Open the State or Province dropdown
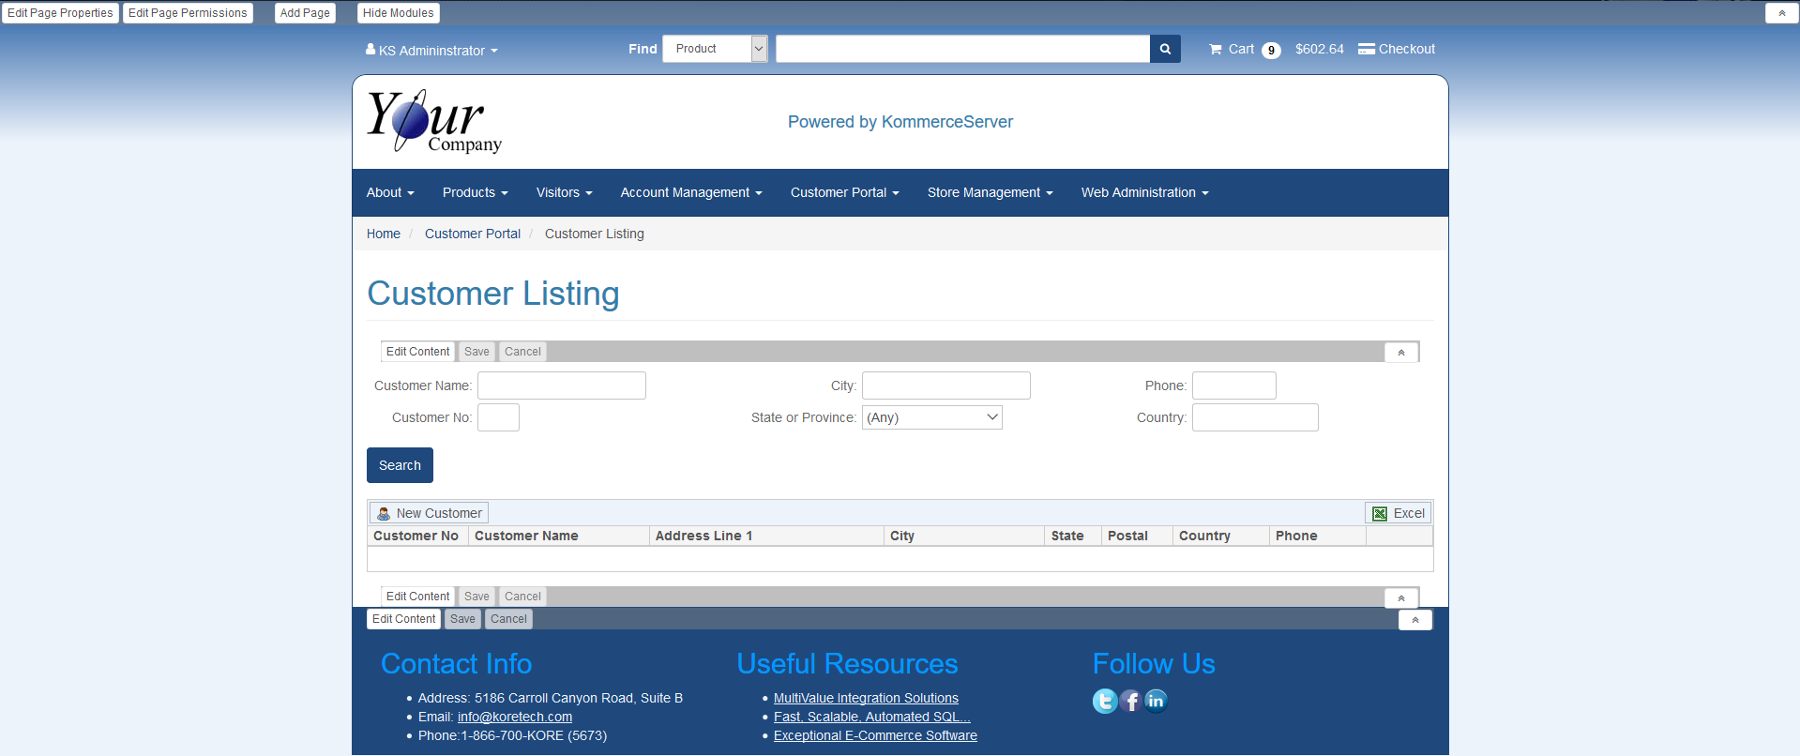1800x756 pixels. point(932,418)
